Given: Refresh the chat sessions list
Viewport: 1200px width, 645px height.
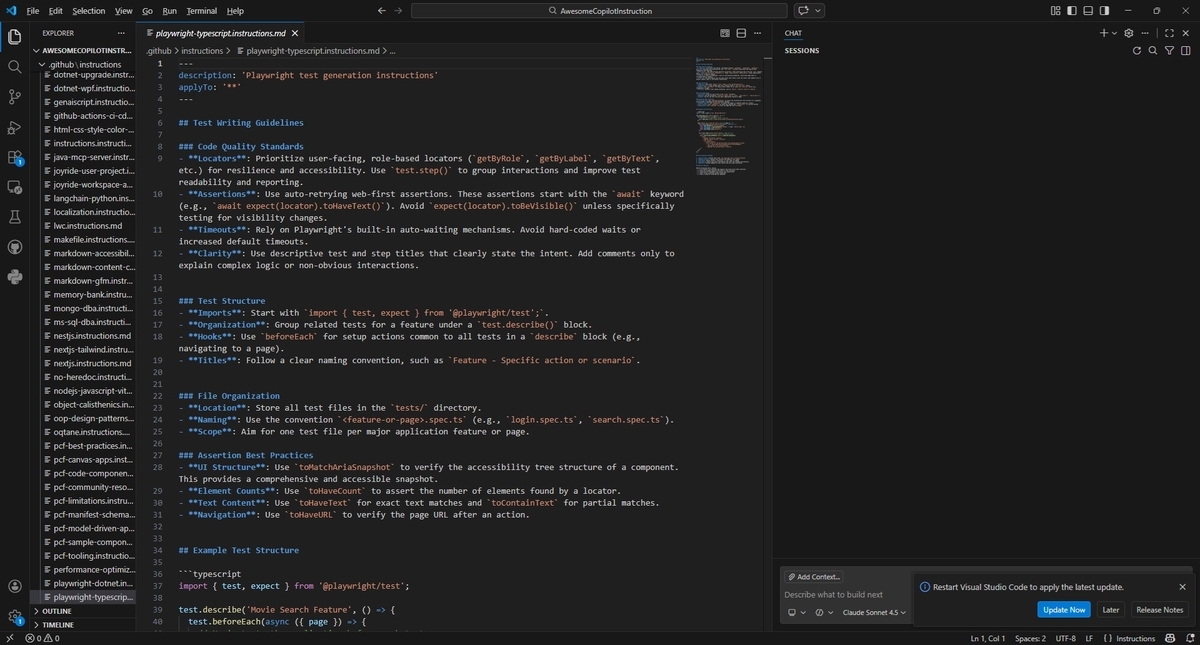Looking at the screenshot, I should 1137,50.
